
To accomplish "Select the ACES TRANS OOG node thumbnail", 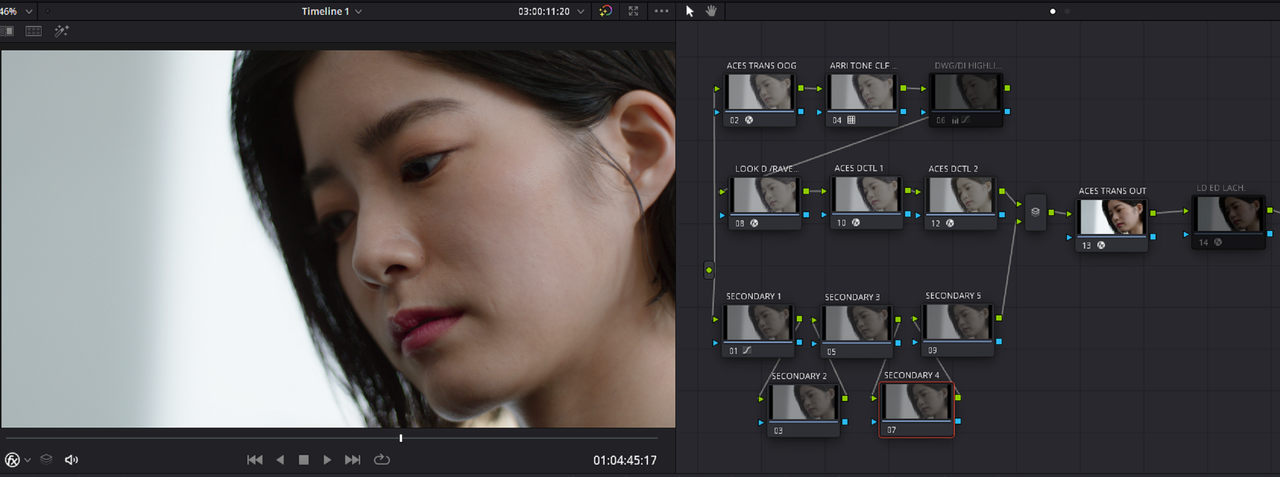I will (760, 92).
